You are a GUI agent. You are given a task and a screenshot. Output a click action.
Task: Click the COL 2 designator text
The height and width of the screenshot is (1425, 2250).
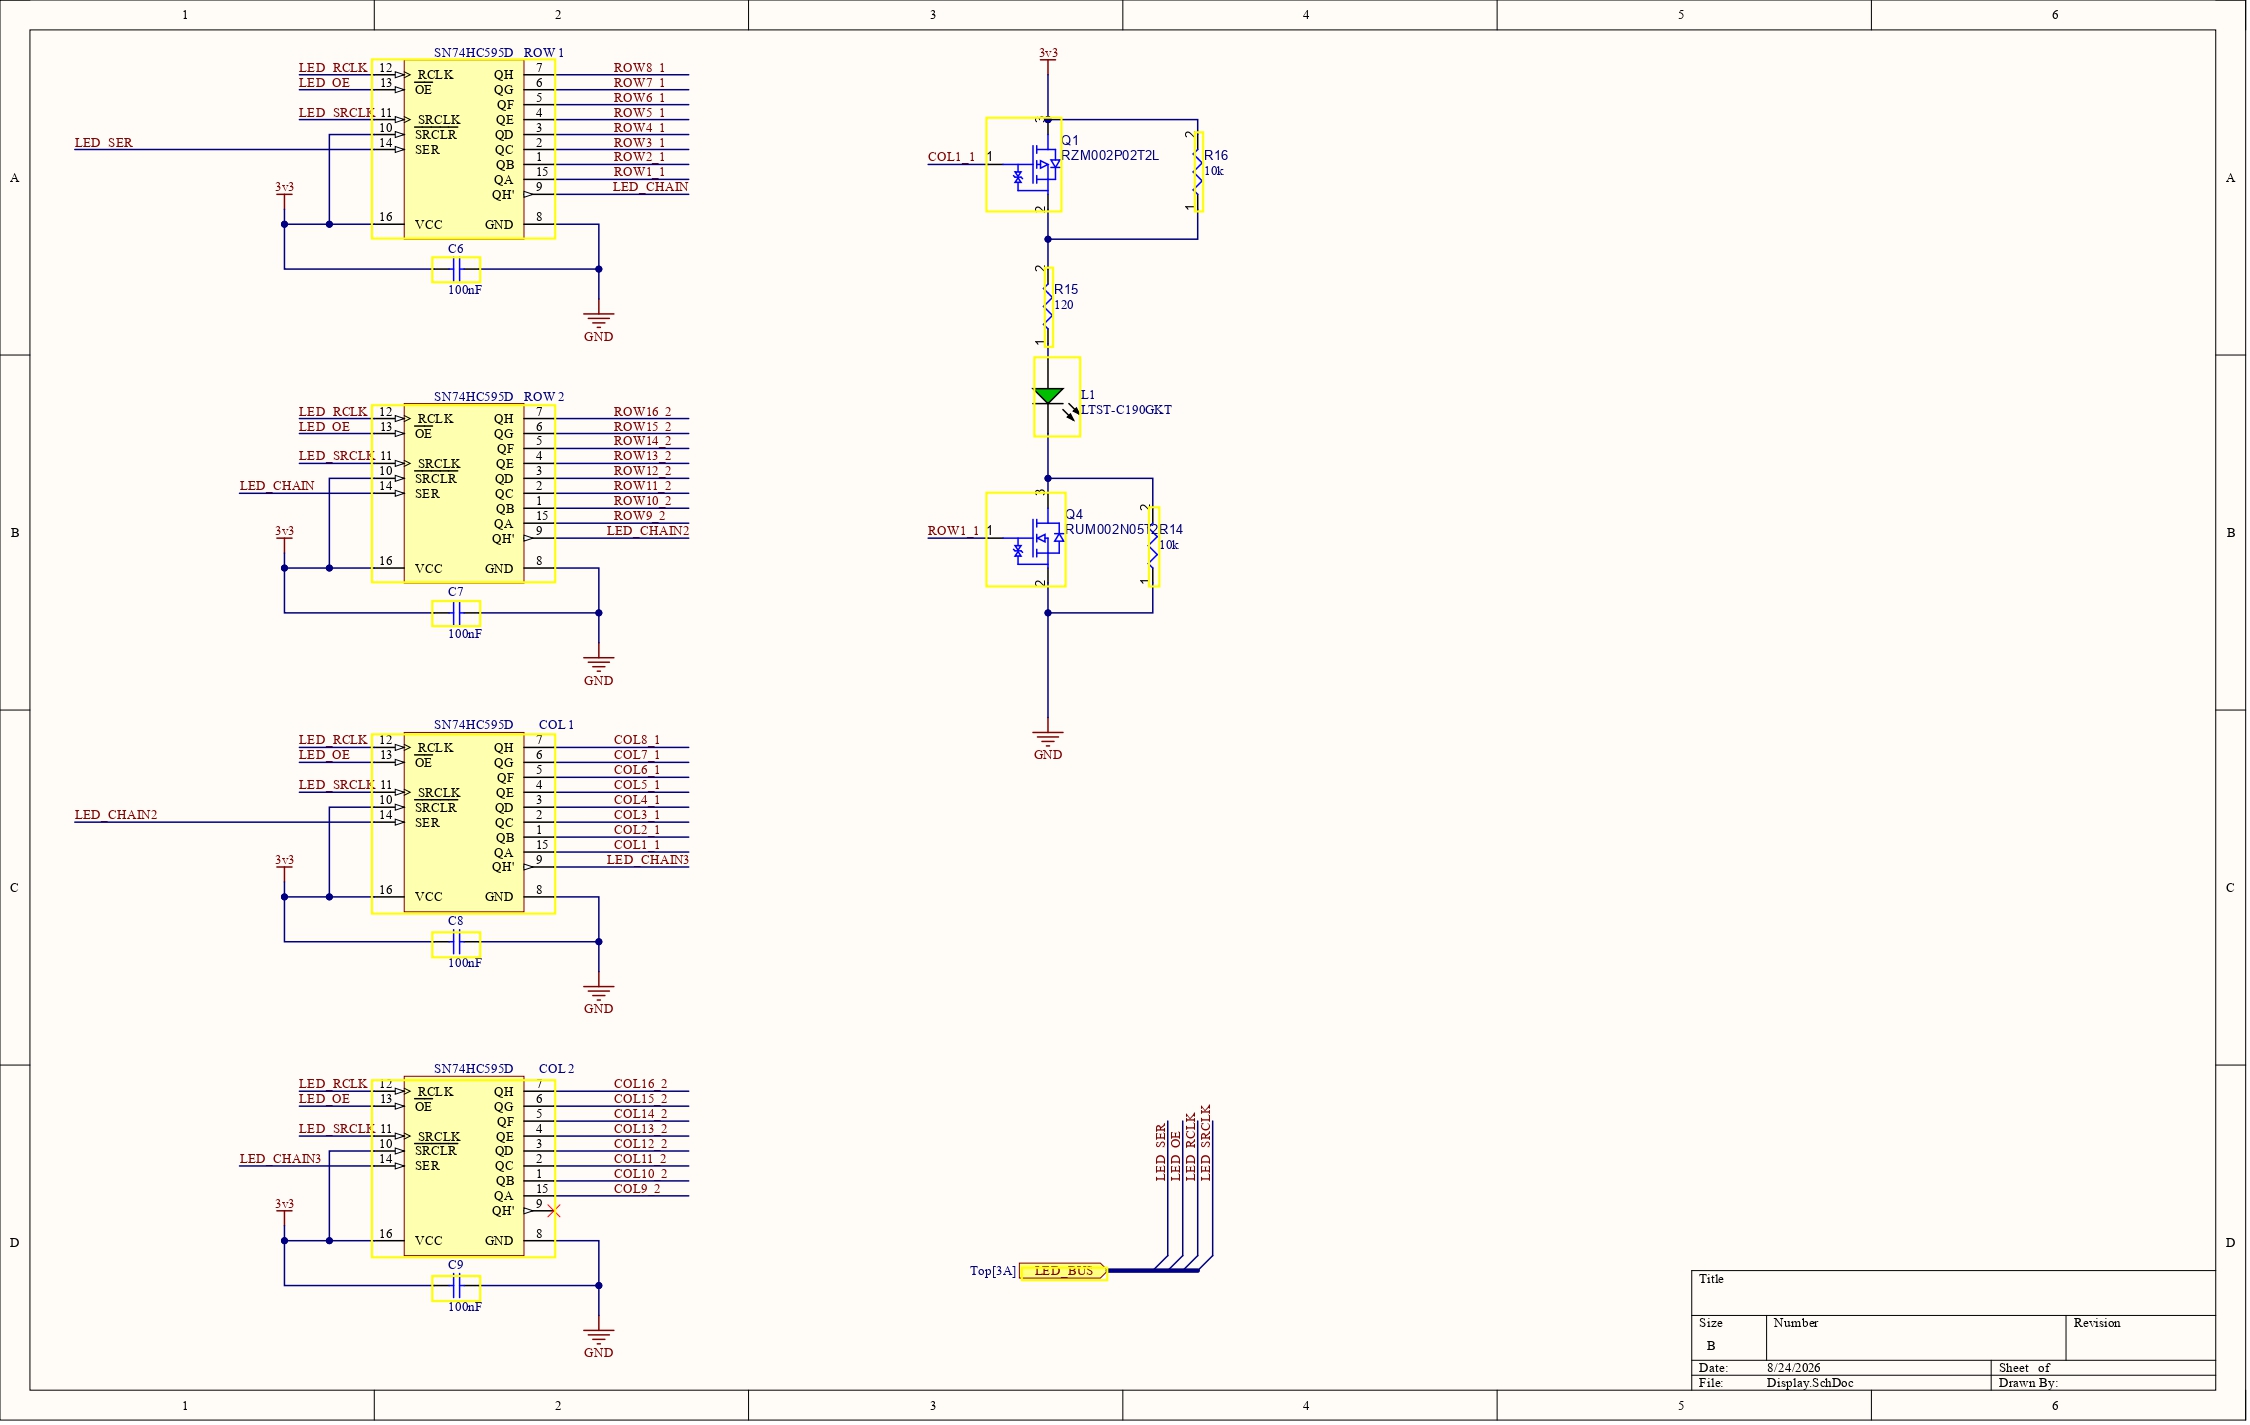[x=556, y=1069]
